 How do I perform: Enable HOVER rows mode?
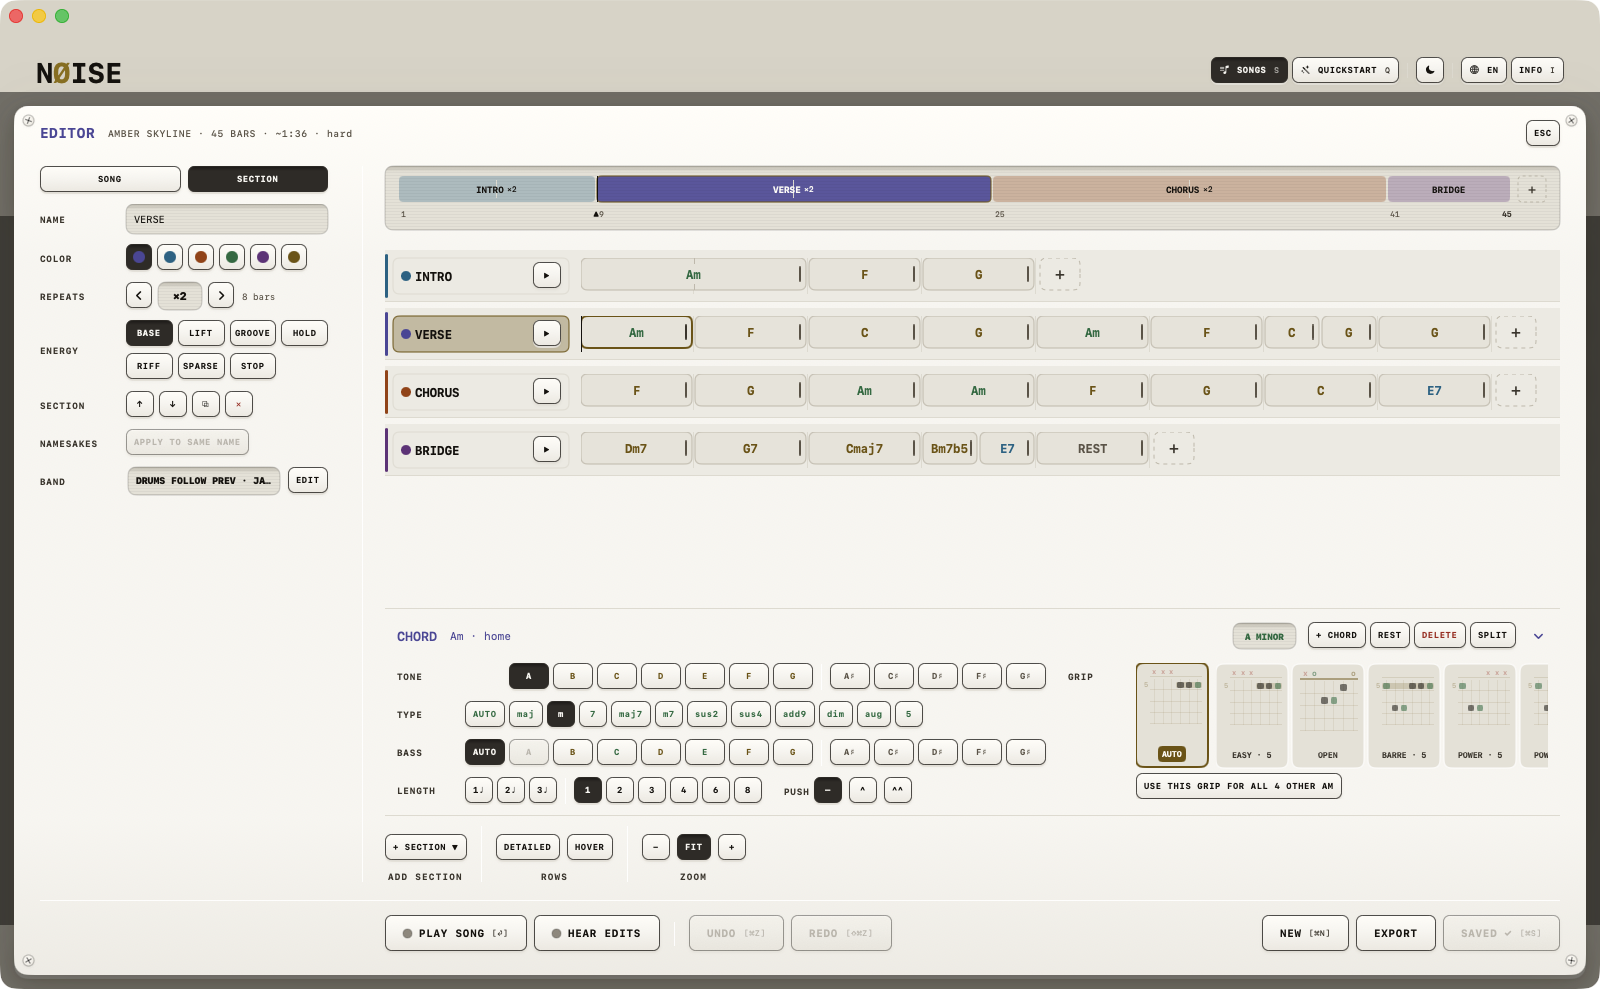[x=590, y=847]
